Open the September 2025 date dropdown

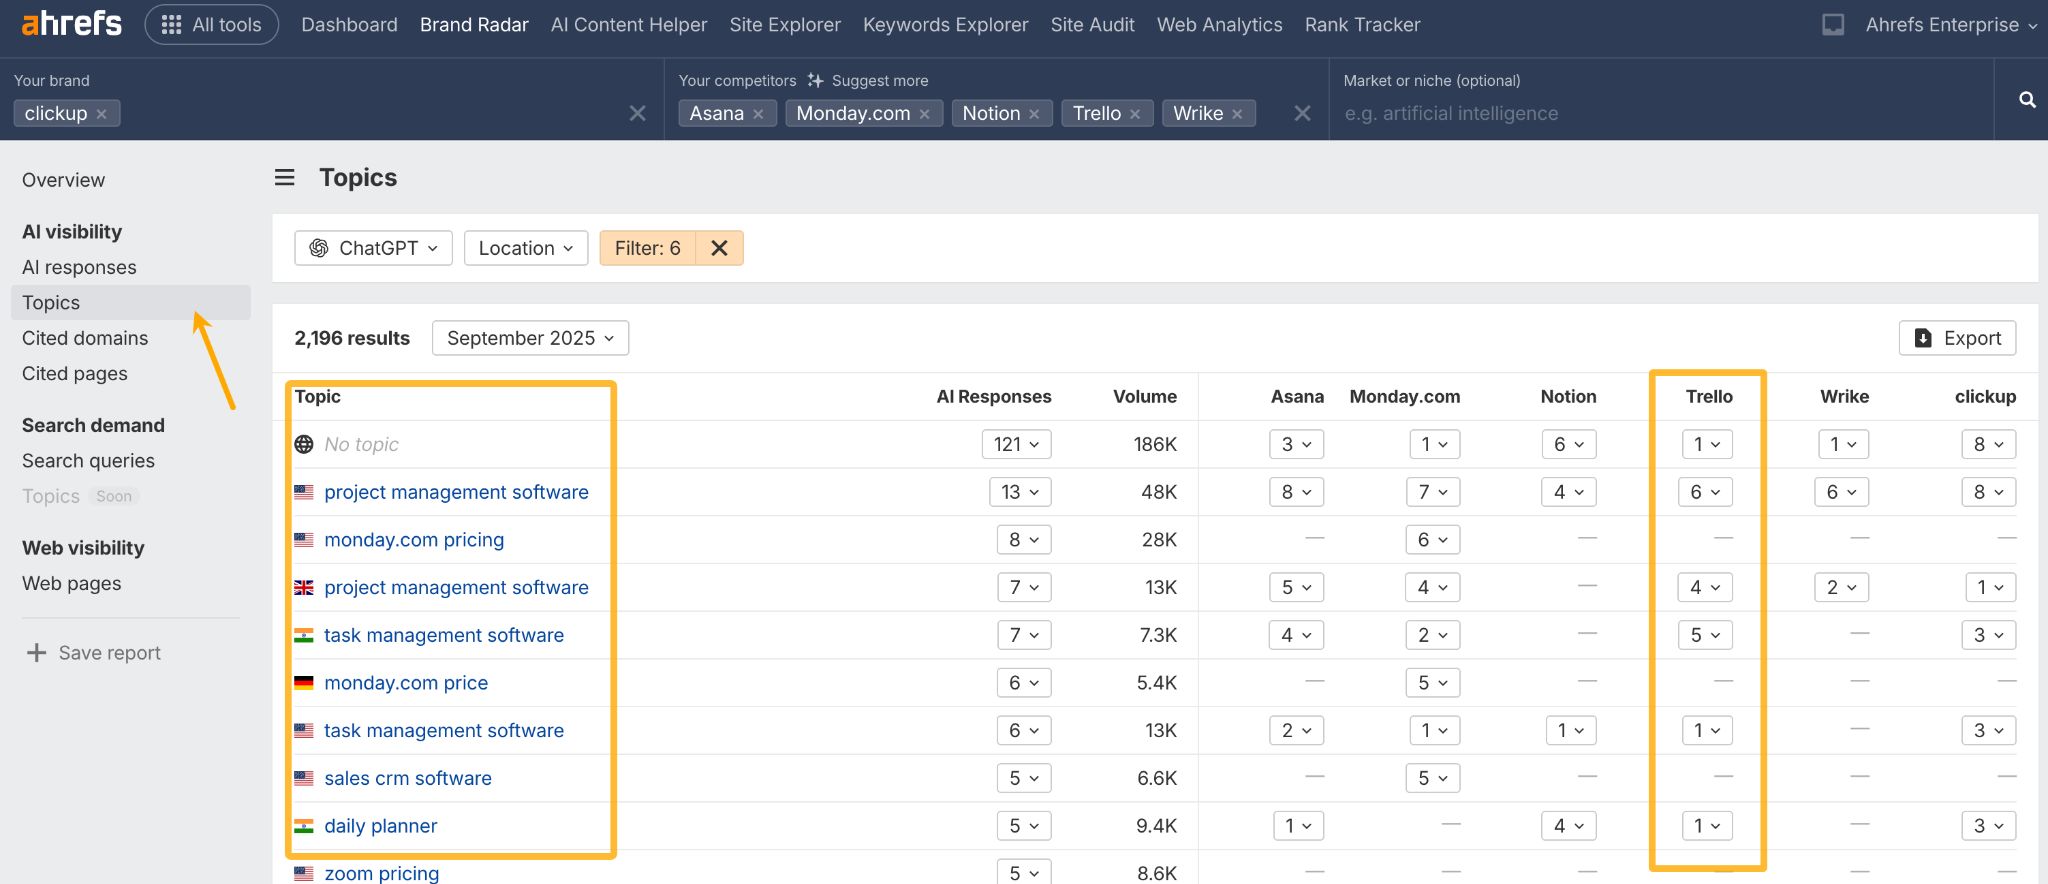tap(530, 338)
